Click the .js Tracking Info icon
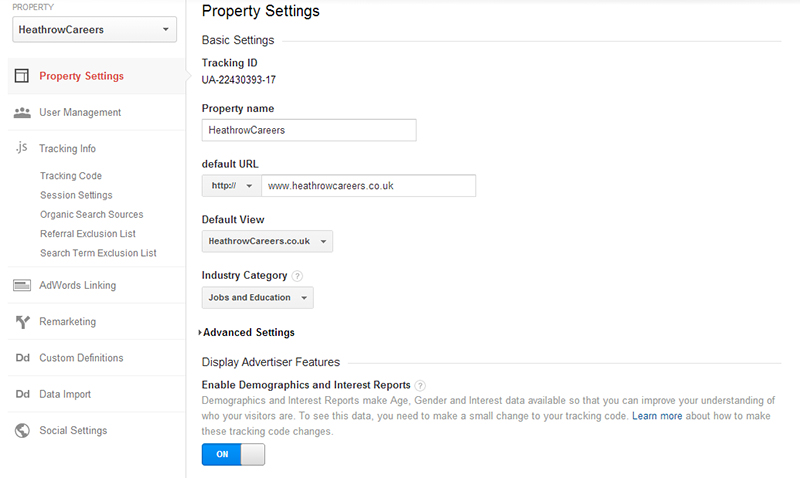800x478 pixels. 21,148
